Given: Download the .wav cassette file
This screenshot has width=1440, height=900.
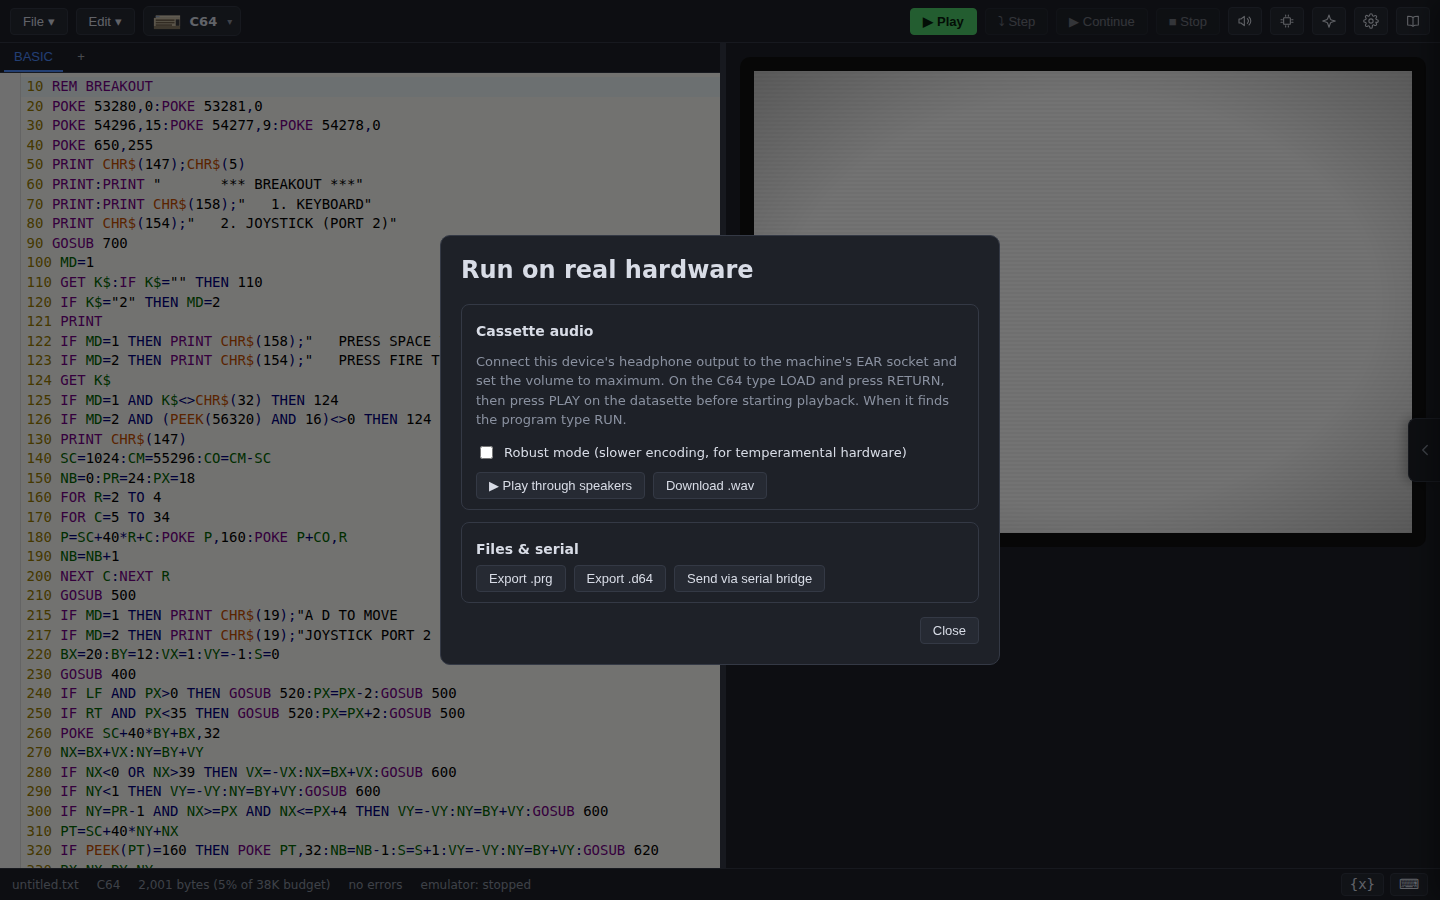Looking at the screenshot, I should 710,486.
